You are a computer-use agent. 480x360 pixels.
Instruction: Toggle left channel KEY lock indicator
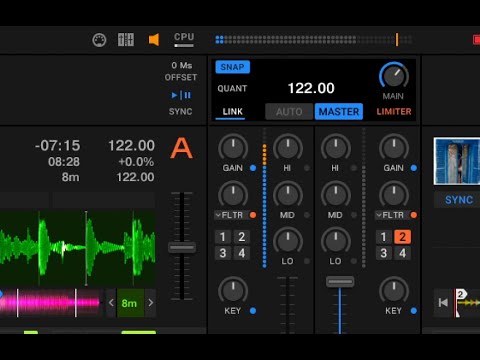[253, 311]
